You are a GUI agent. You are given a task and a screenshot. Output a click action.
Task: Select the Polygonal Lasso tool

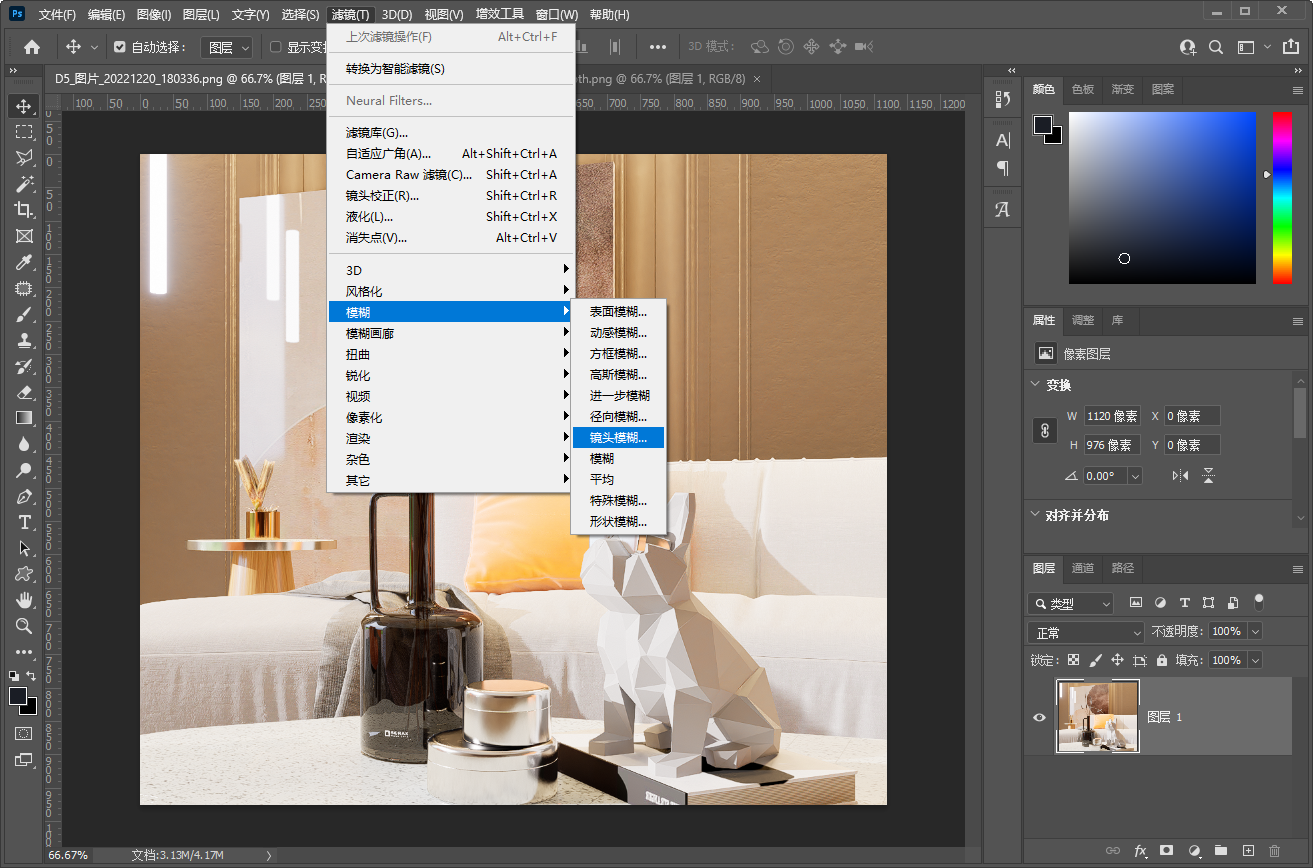pos(24,158)
